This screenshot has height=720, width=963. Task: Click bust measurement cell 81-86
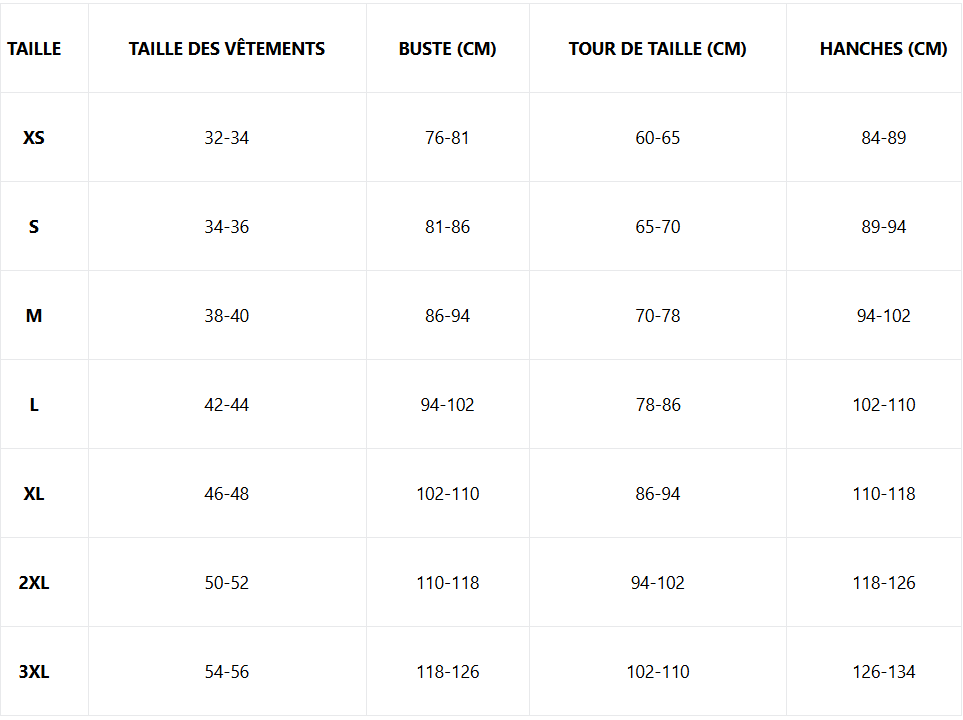point(447,227)
